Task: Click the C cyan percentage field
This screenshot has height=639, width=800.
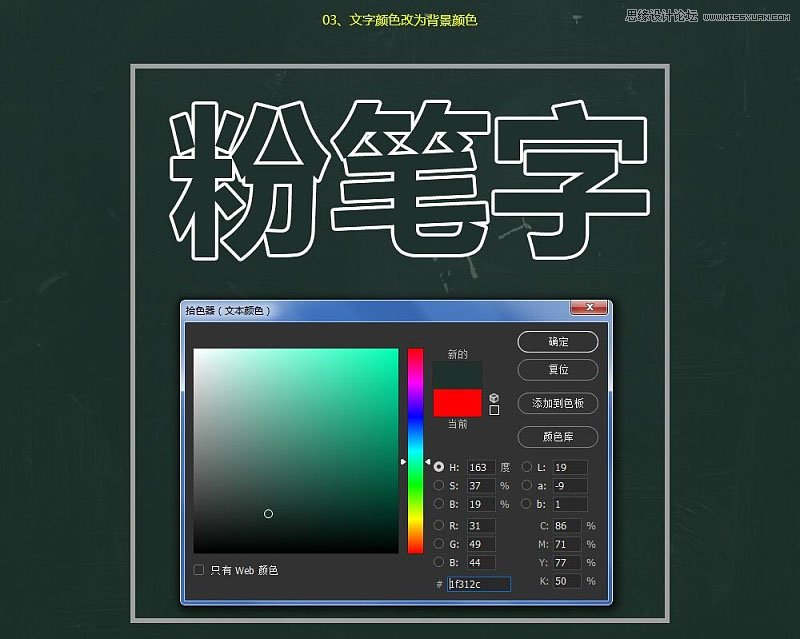Action: [x=567, y=526]
